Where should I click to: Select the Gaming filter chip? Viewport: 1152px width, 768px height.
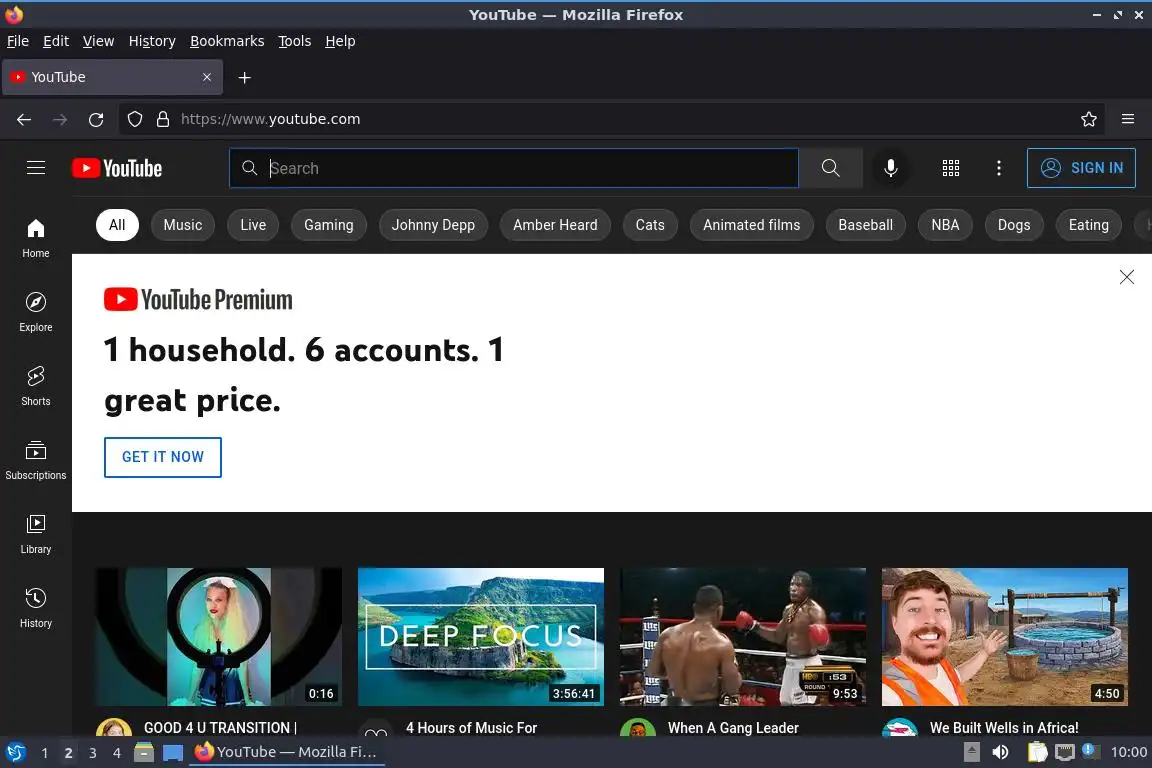click(328, 225)
